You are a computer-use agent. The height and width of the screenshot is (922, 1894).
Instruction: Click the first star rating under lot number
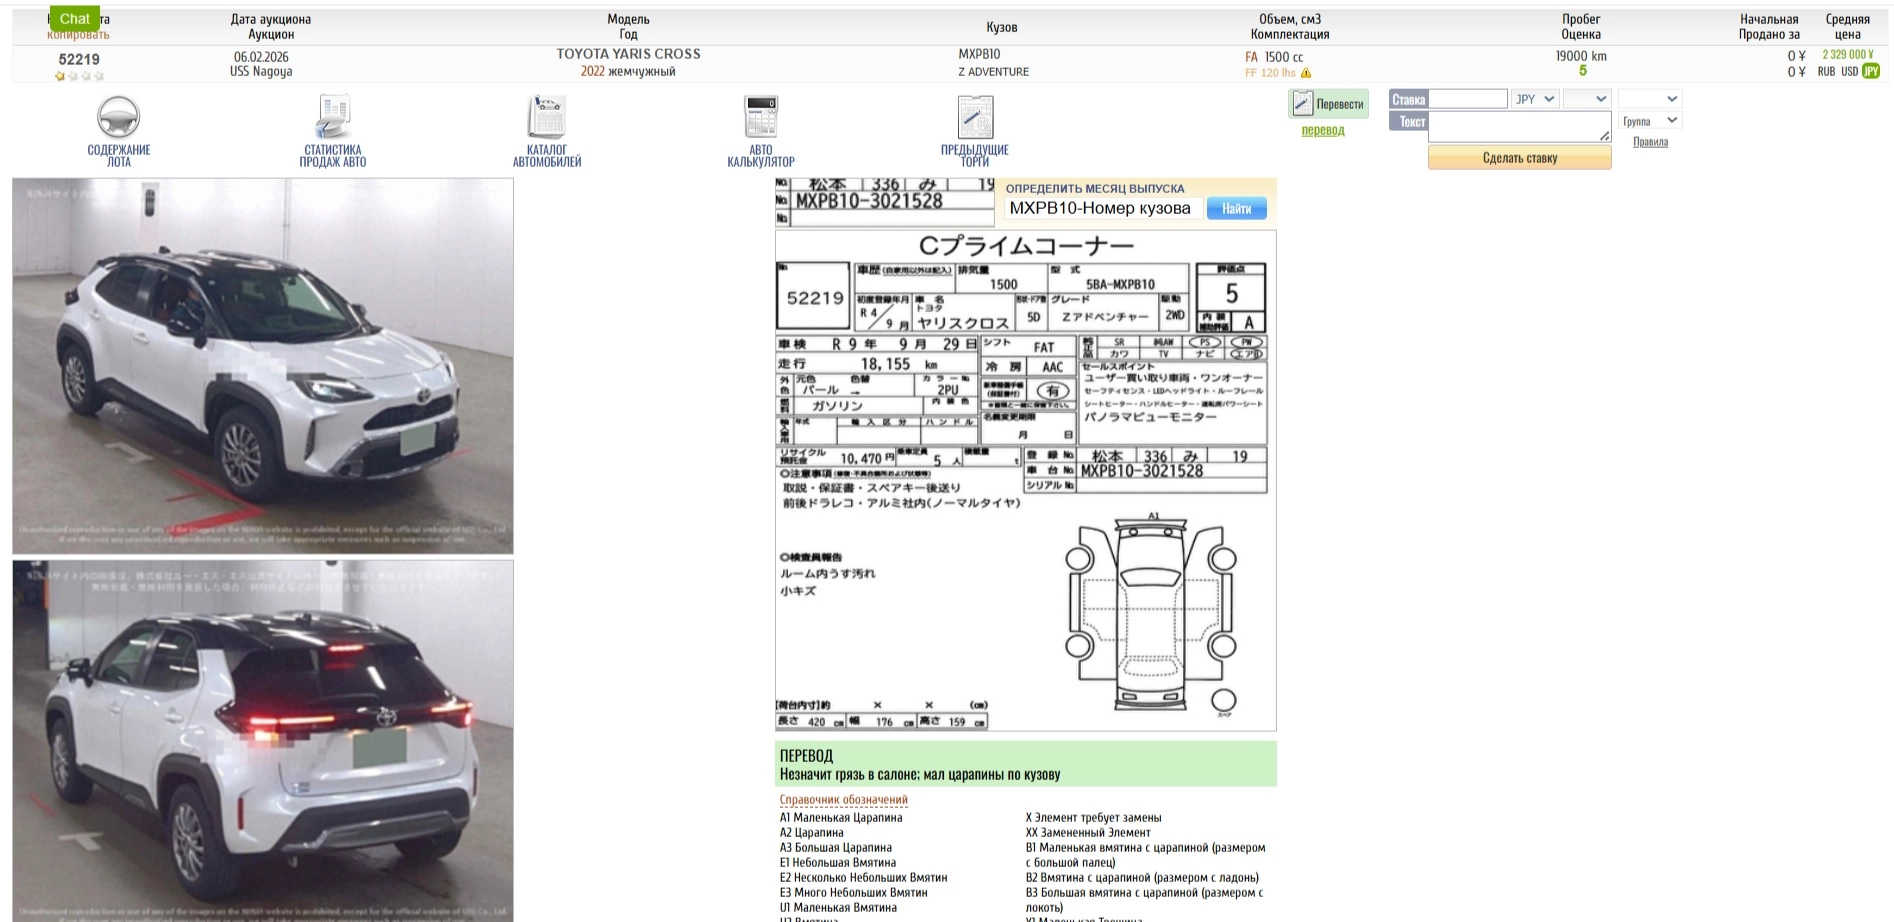point(61,76)
